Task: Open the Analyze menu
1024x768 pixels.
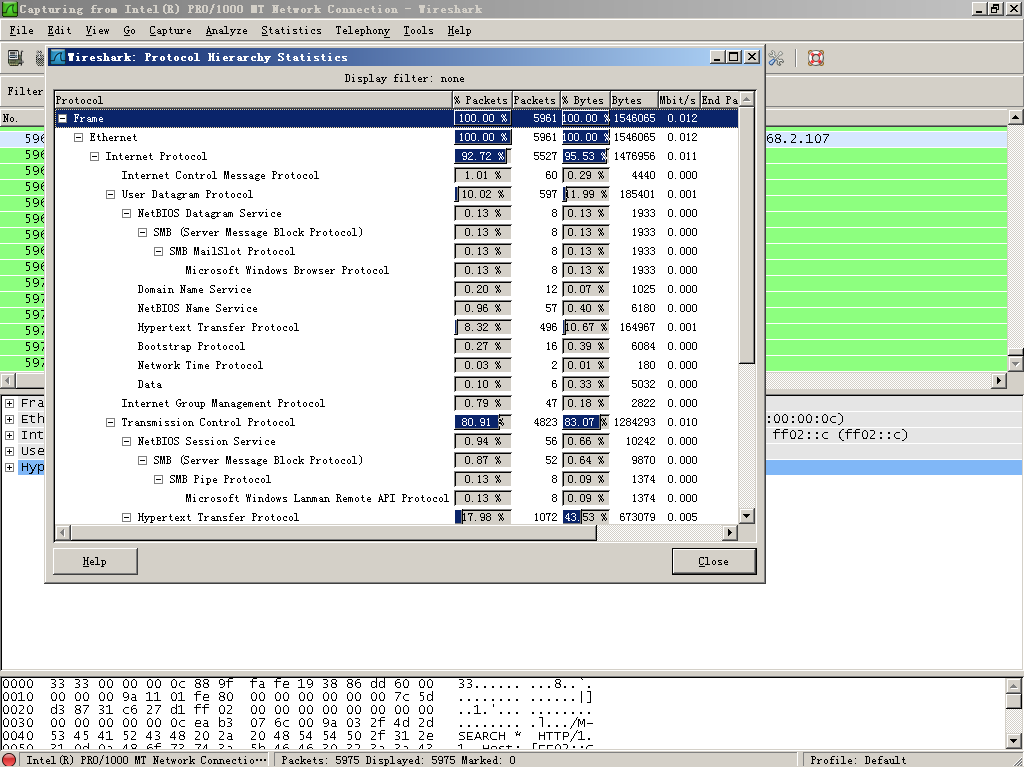Action: coord(227,31)
